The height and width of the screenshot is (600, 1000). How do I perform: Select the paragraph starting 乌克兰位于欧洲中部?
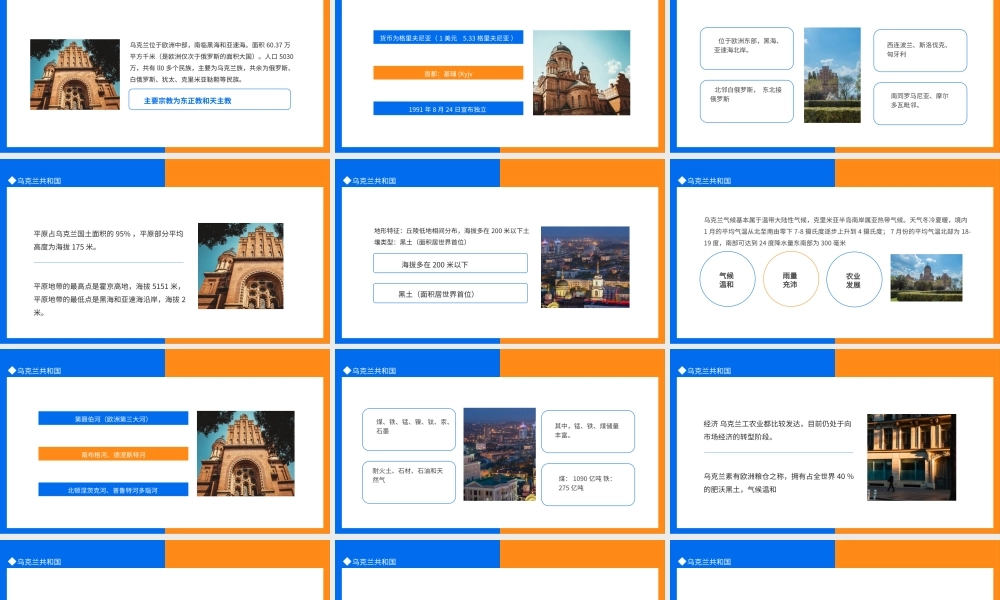211,62
